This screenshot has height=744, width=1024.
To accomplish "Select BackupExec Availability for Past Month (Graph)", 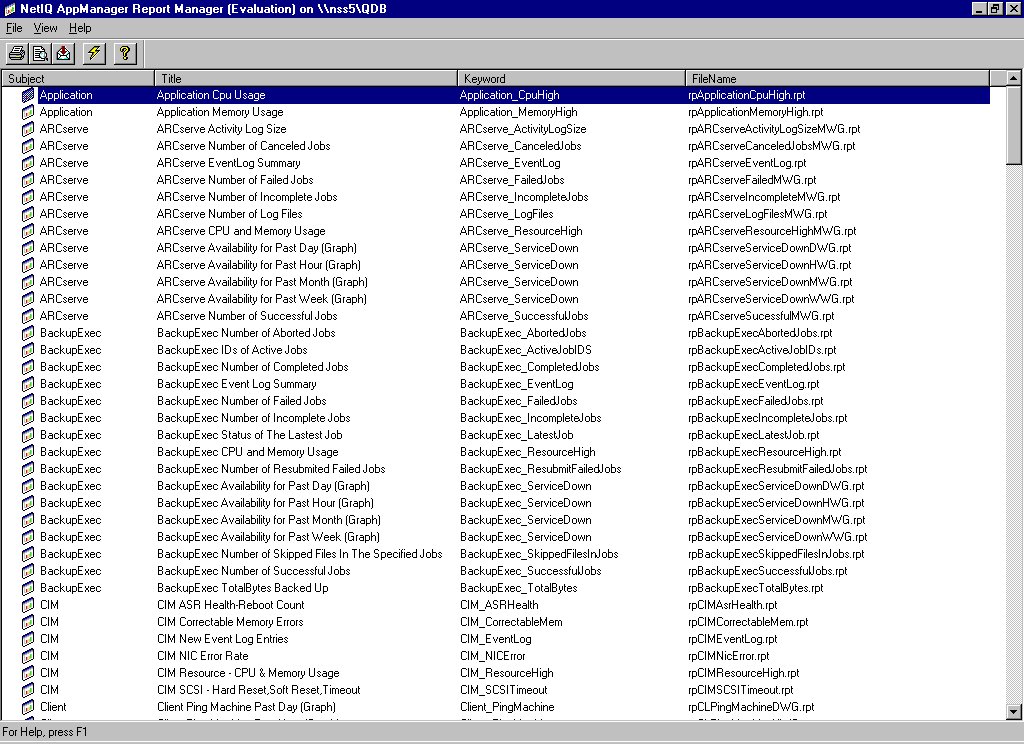I will (268, 520).
